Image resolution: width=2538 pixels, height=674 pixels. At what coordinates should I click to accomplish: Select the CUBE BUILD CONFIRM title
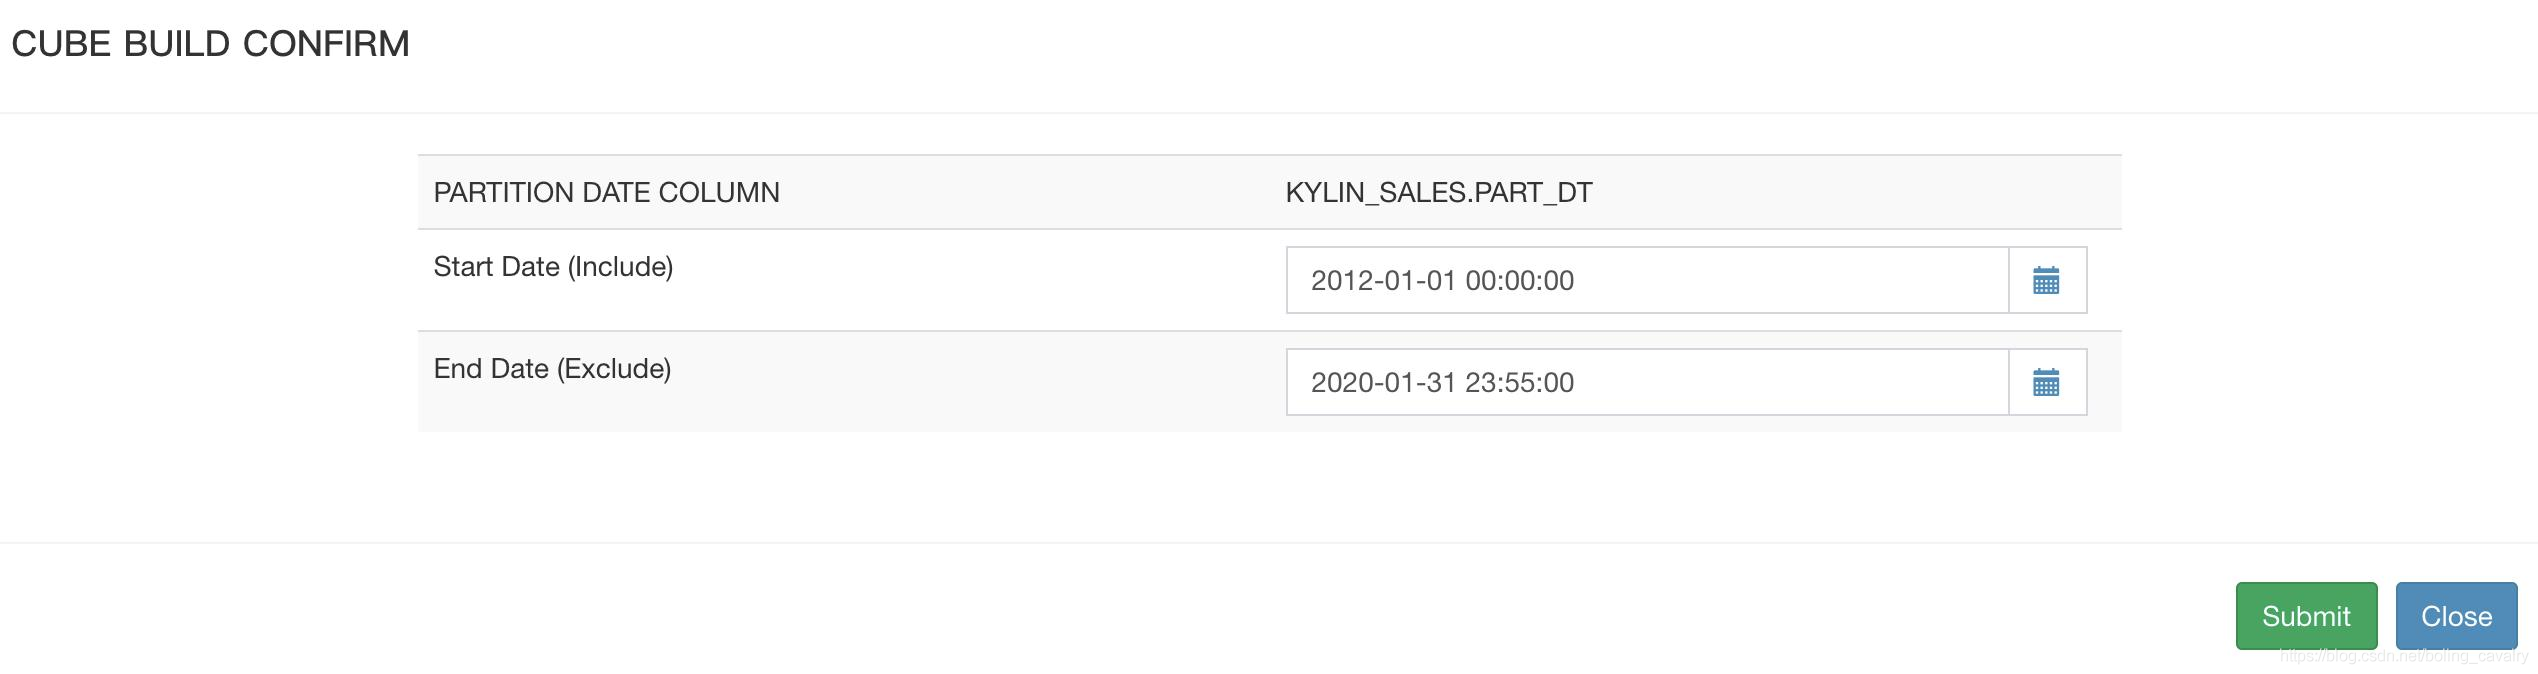(x=210, y=44)
